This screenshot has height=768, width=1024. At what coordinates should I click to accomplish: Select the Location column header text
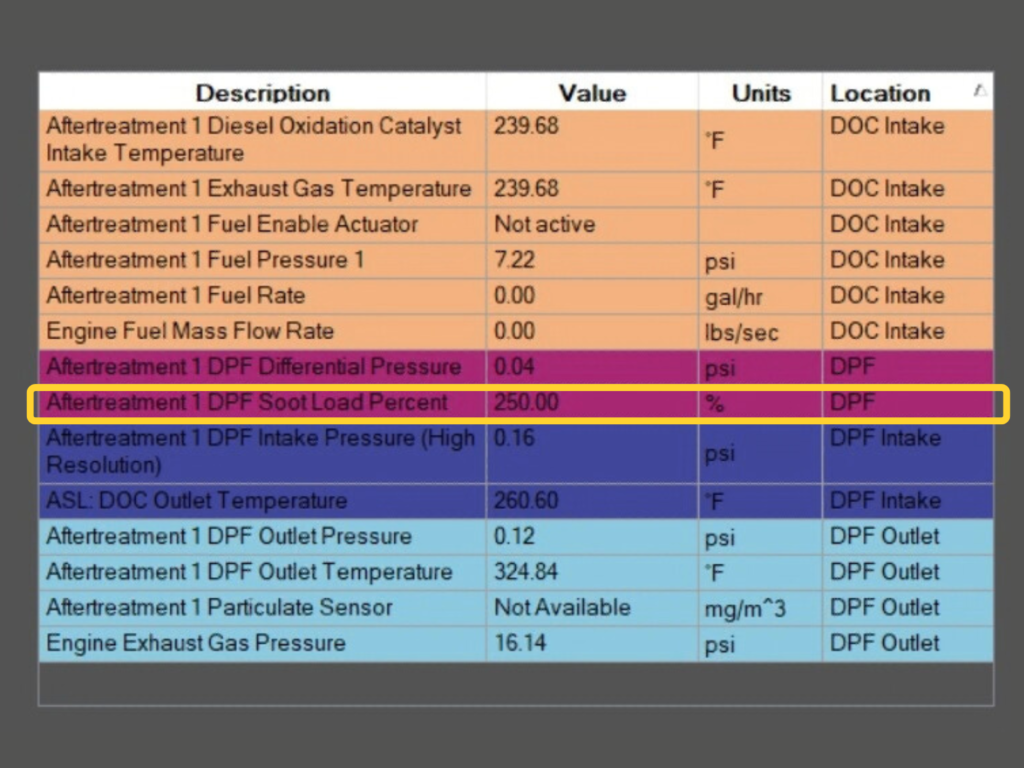[x=880, y=93]
